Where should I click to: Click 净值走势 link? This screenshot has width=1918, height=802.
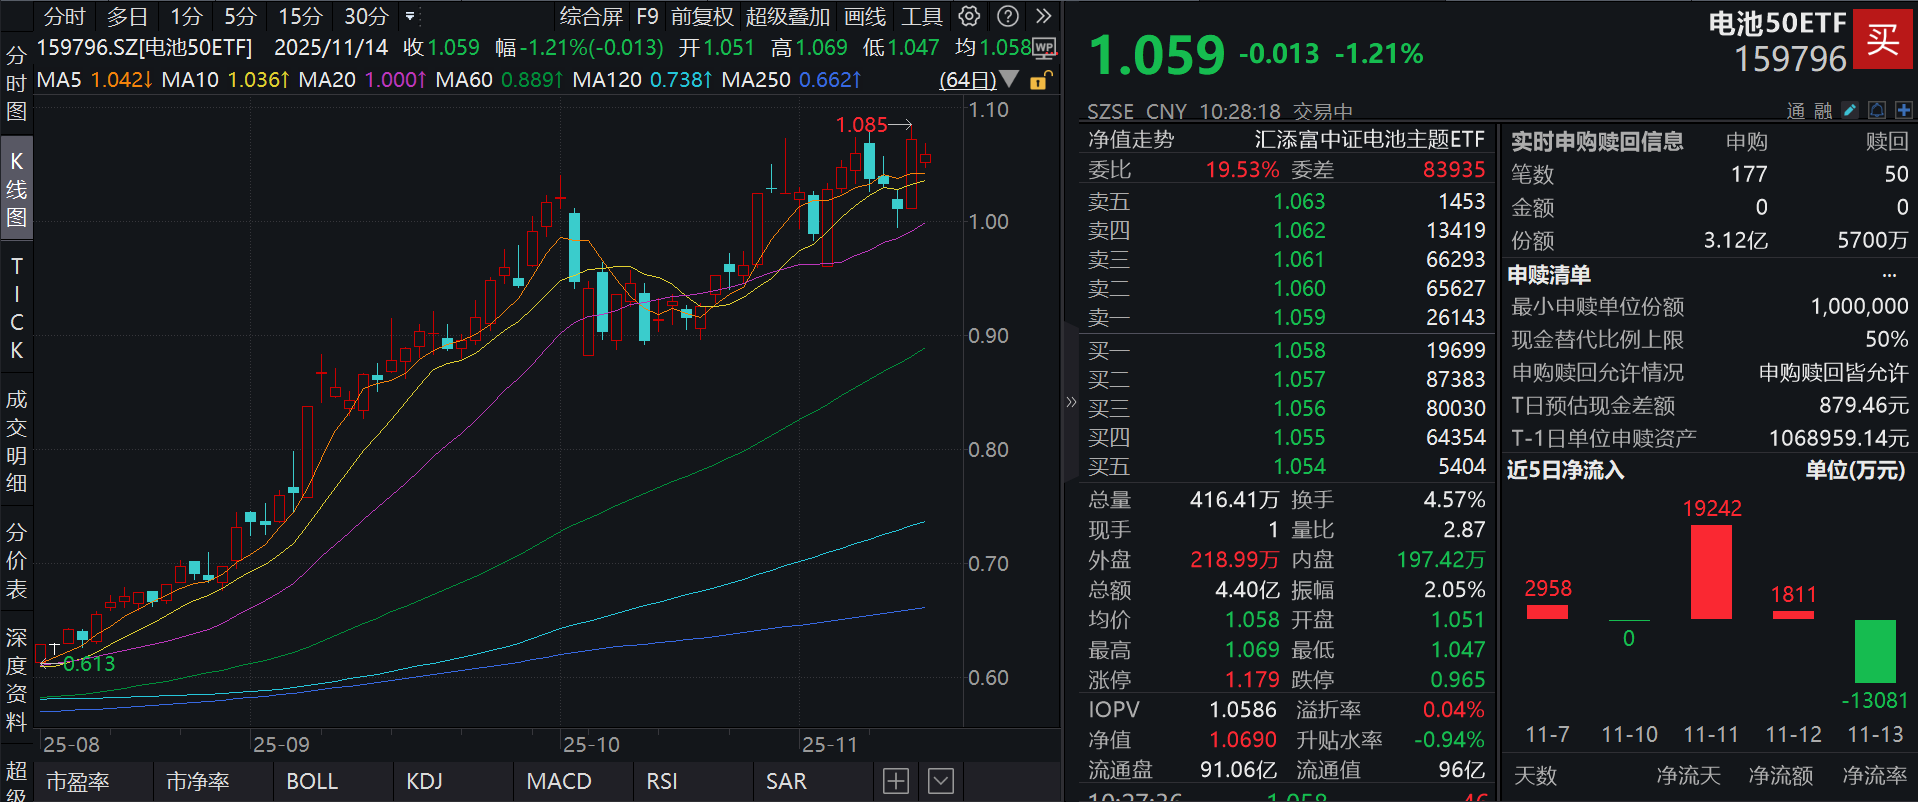coord(1131,140)
